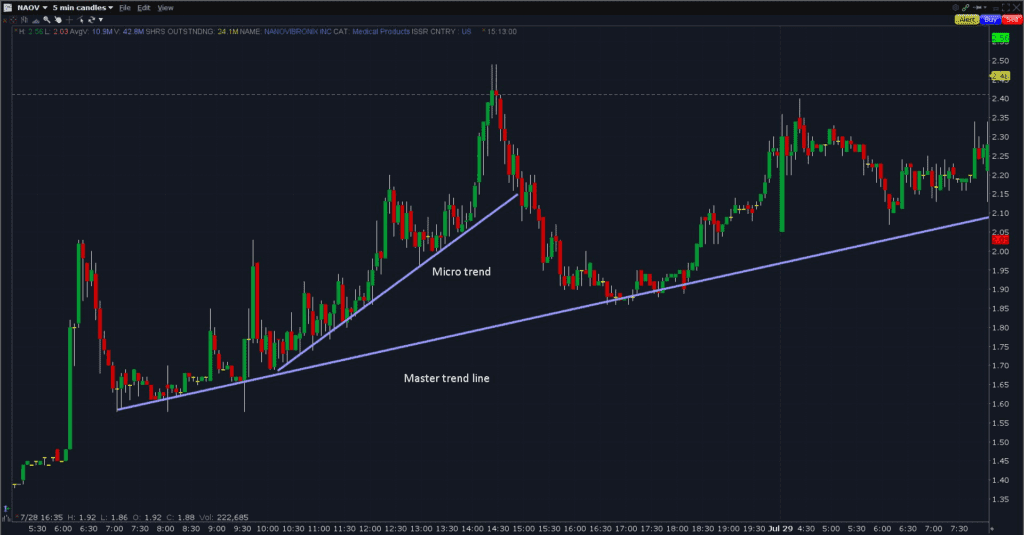This screenshot has height=535, width=1024.
Task: Toggle the pin window icon
Action: point(978,7)
